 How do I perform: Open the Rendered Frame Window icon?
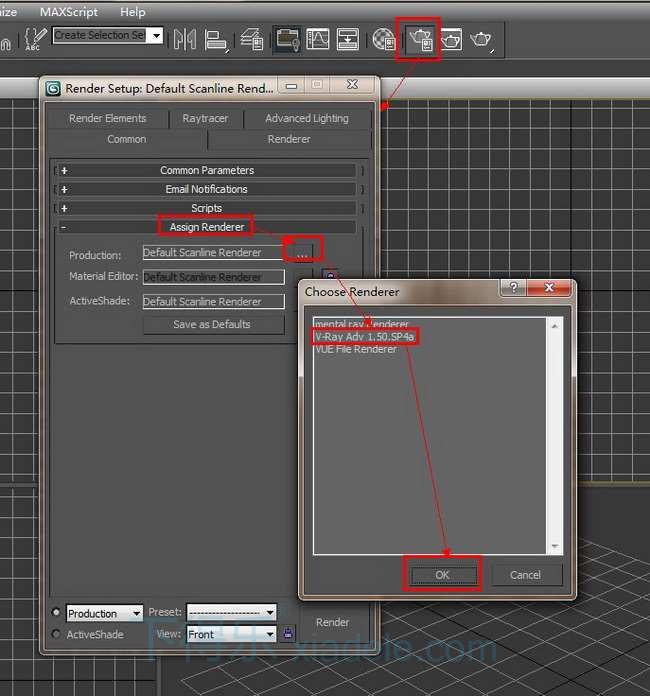(x=451, y=40)
